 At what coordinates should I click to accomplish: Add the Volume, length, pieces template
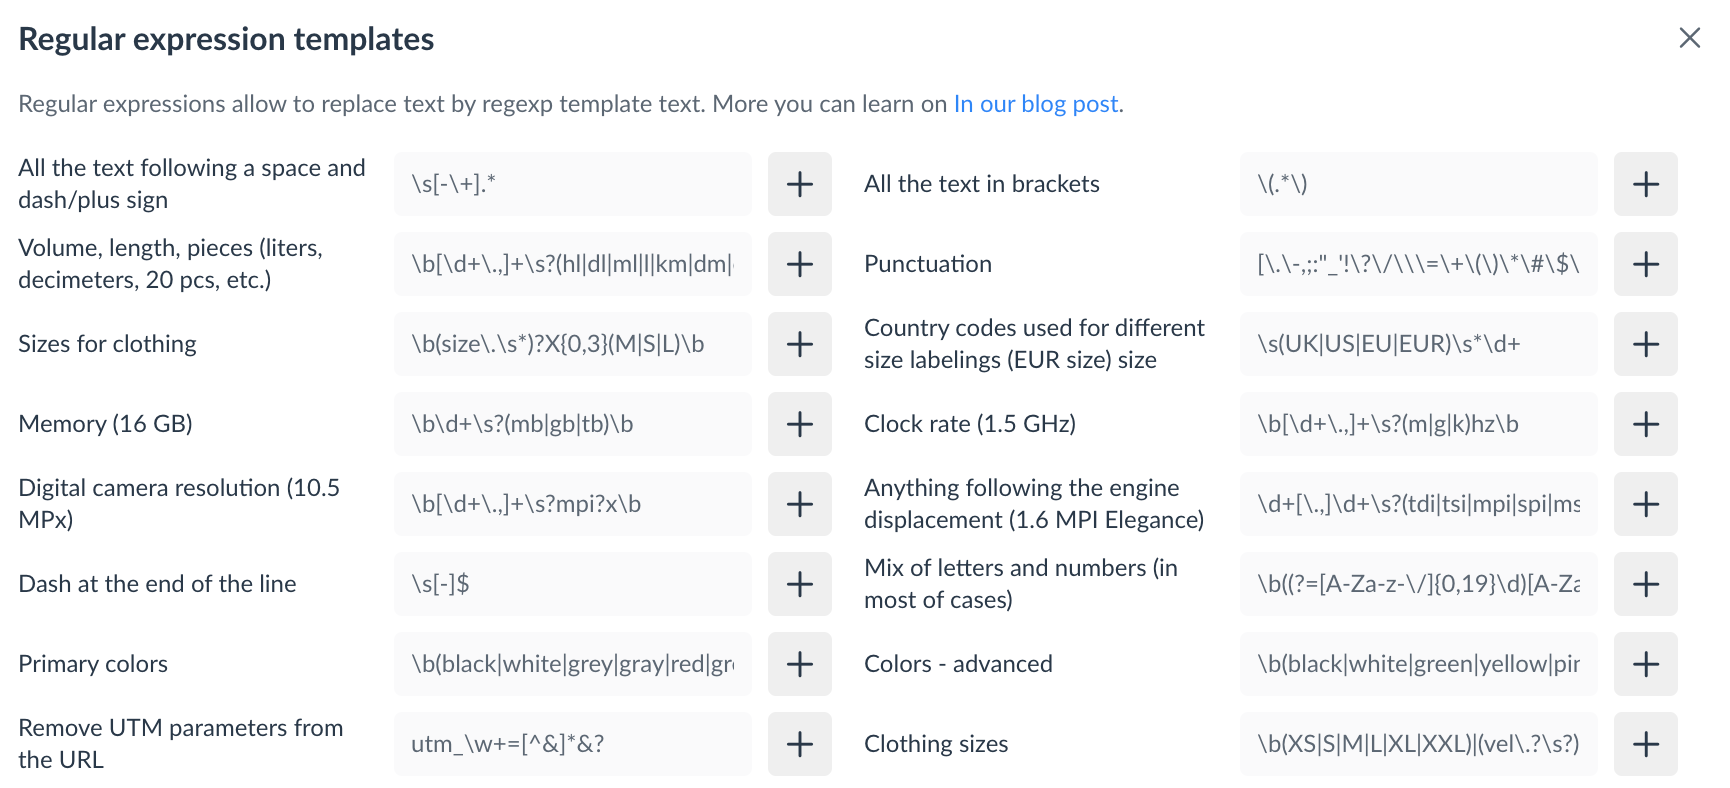pyautogui.click(x=799, y=264)
